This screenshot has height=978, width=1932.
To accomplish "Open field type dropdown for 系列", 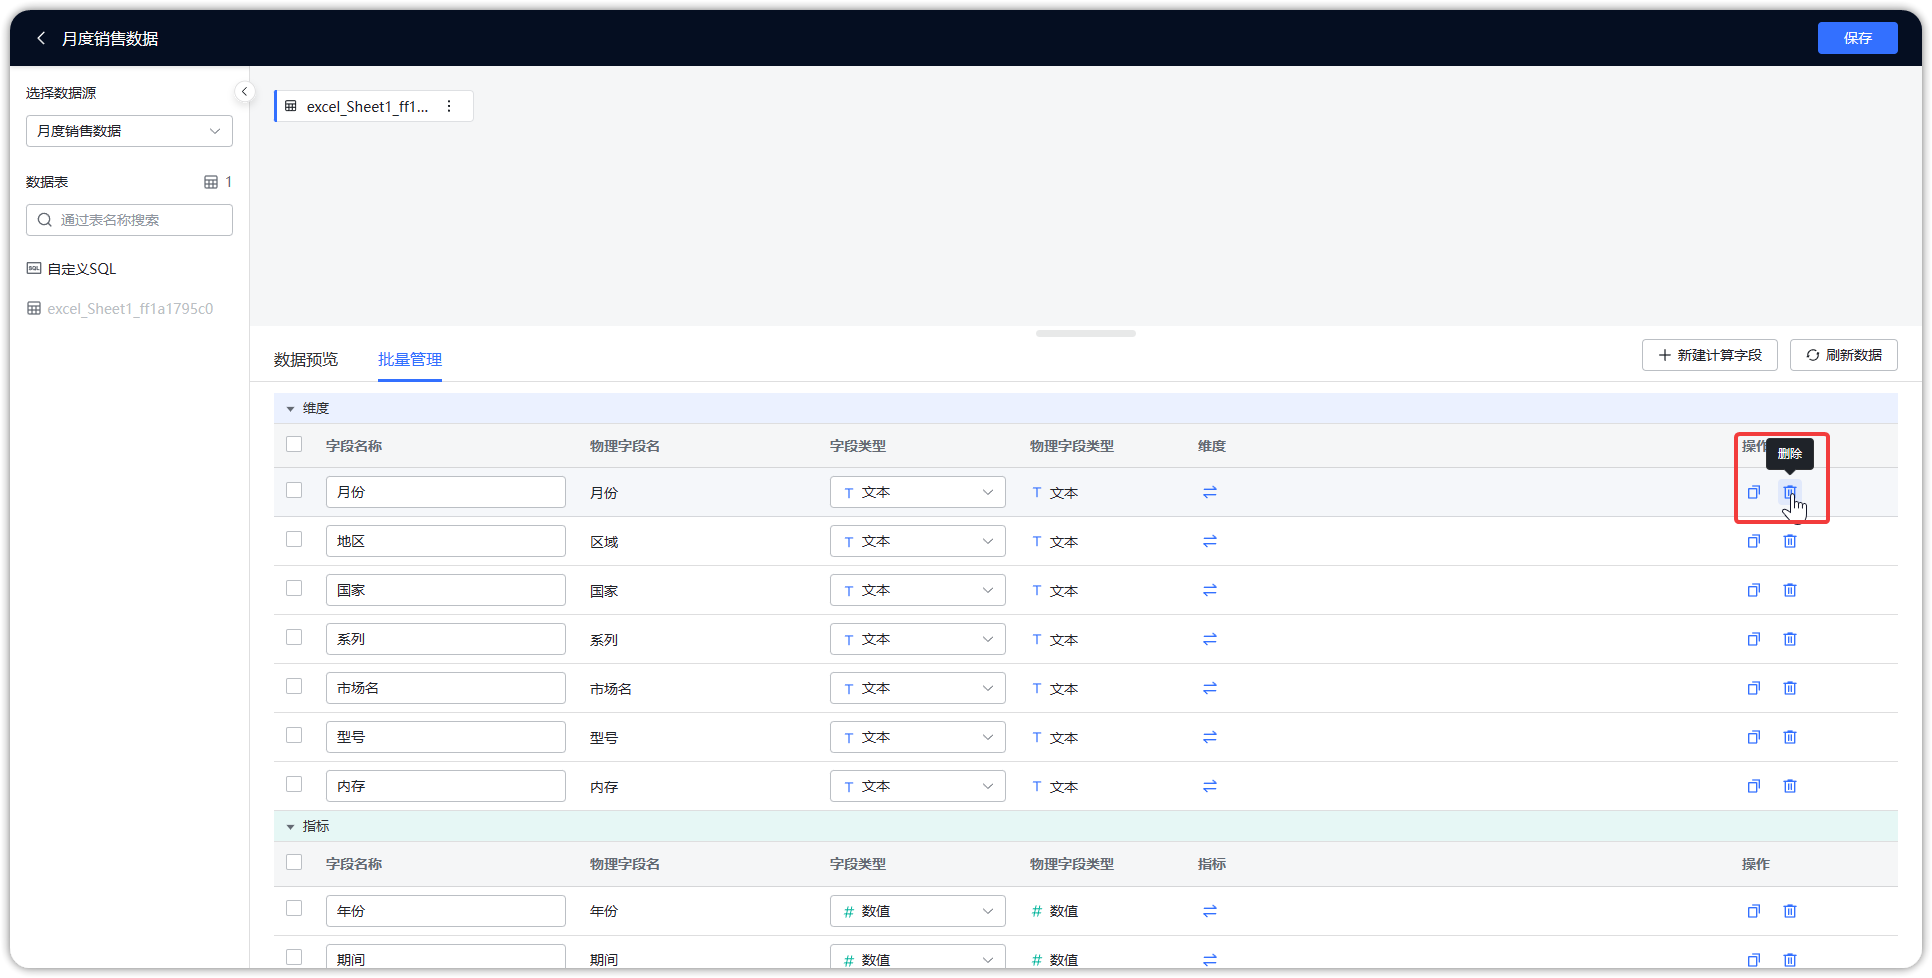I will 917,639.
